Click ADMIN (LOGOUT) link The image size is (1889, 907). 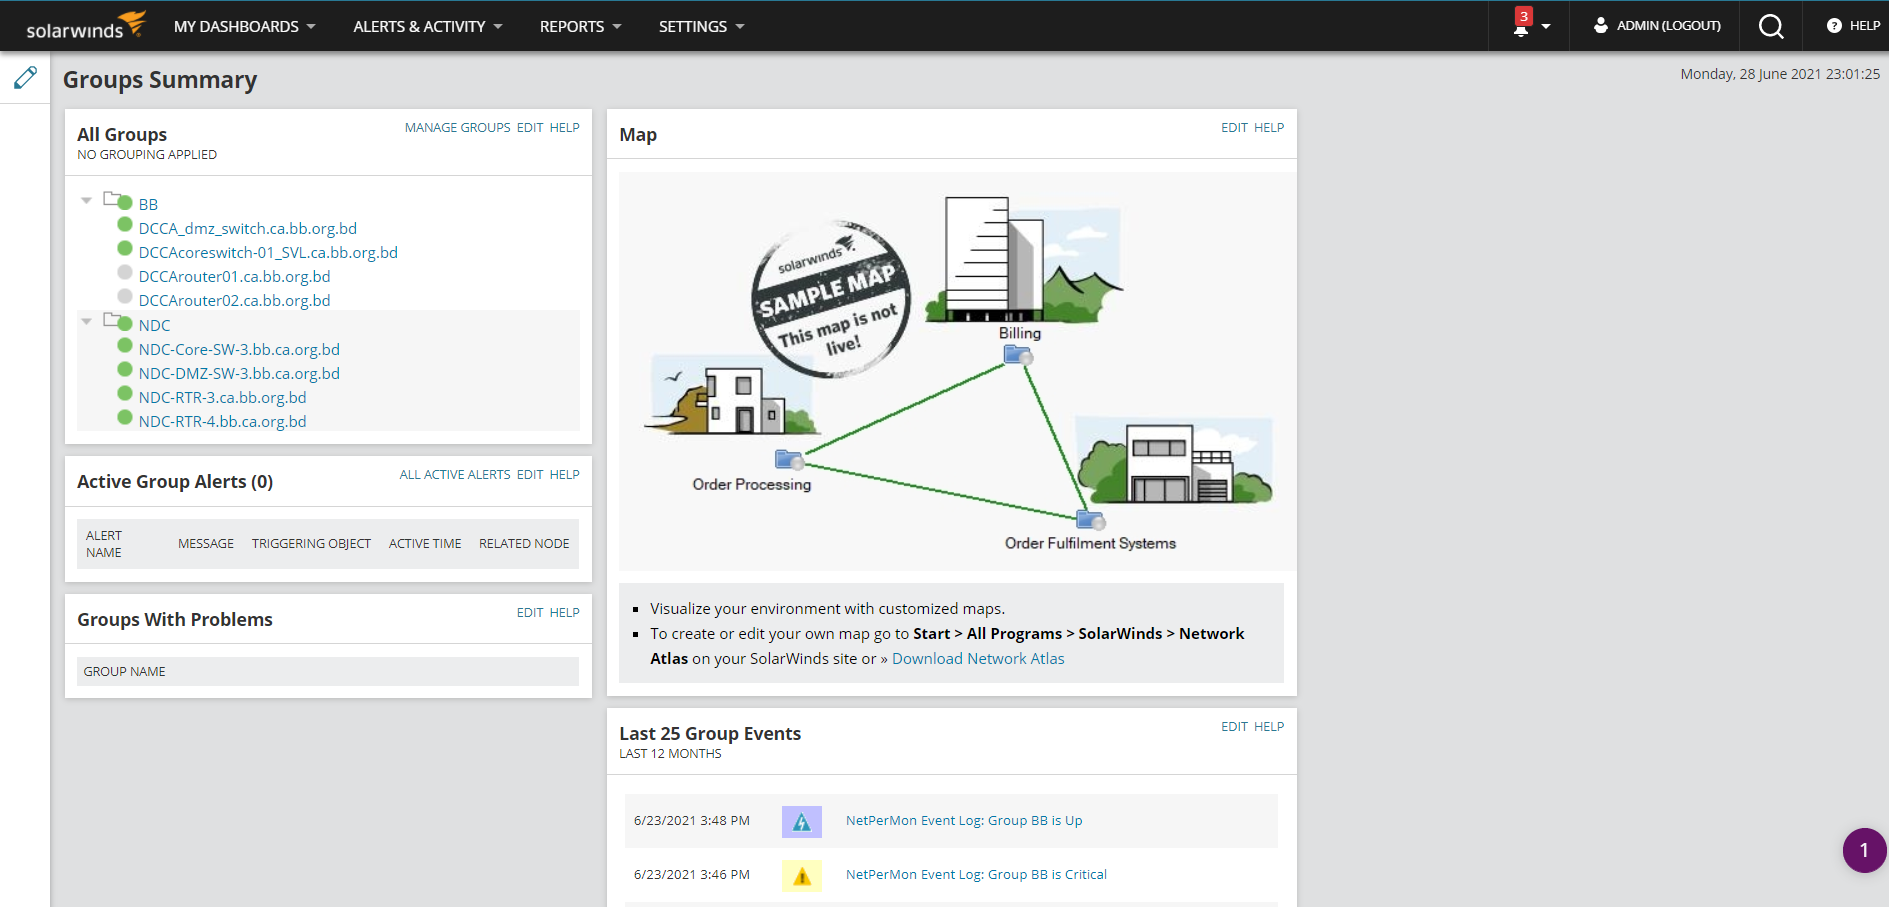[x=1668, y=26]
